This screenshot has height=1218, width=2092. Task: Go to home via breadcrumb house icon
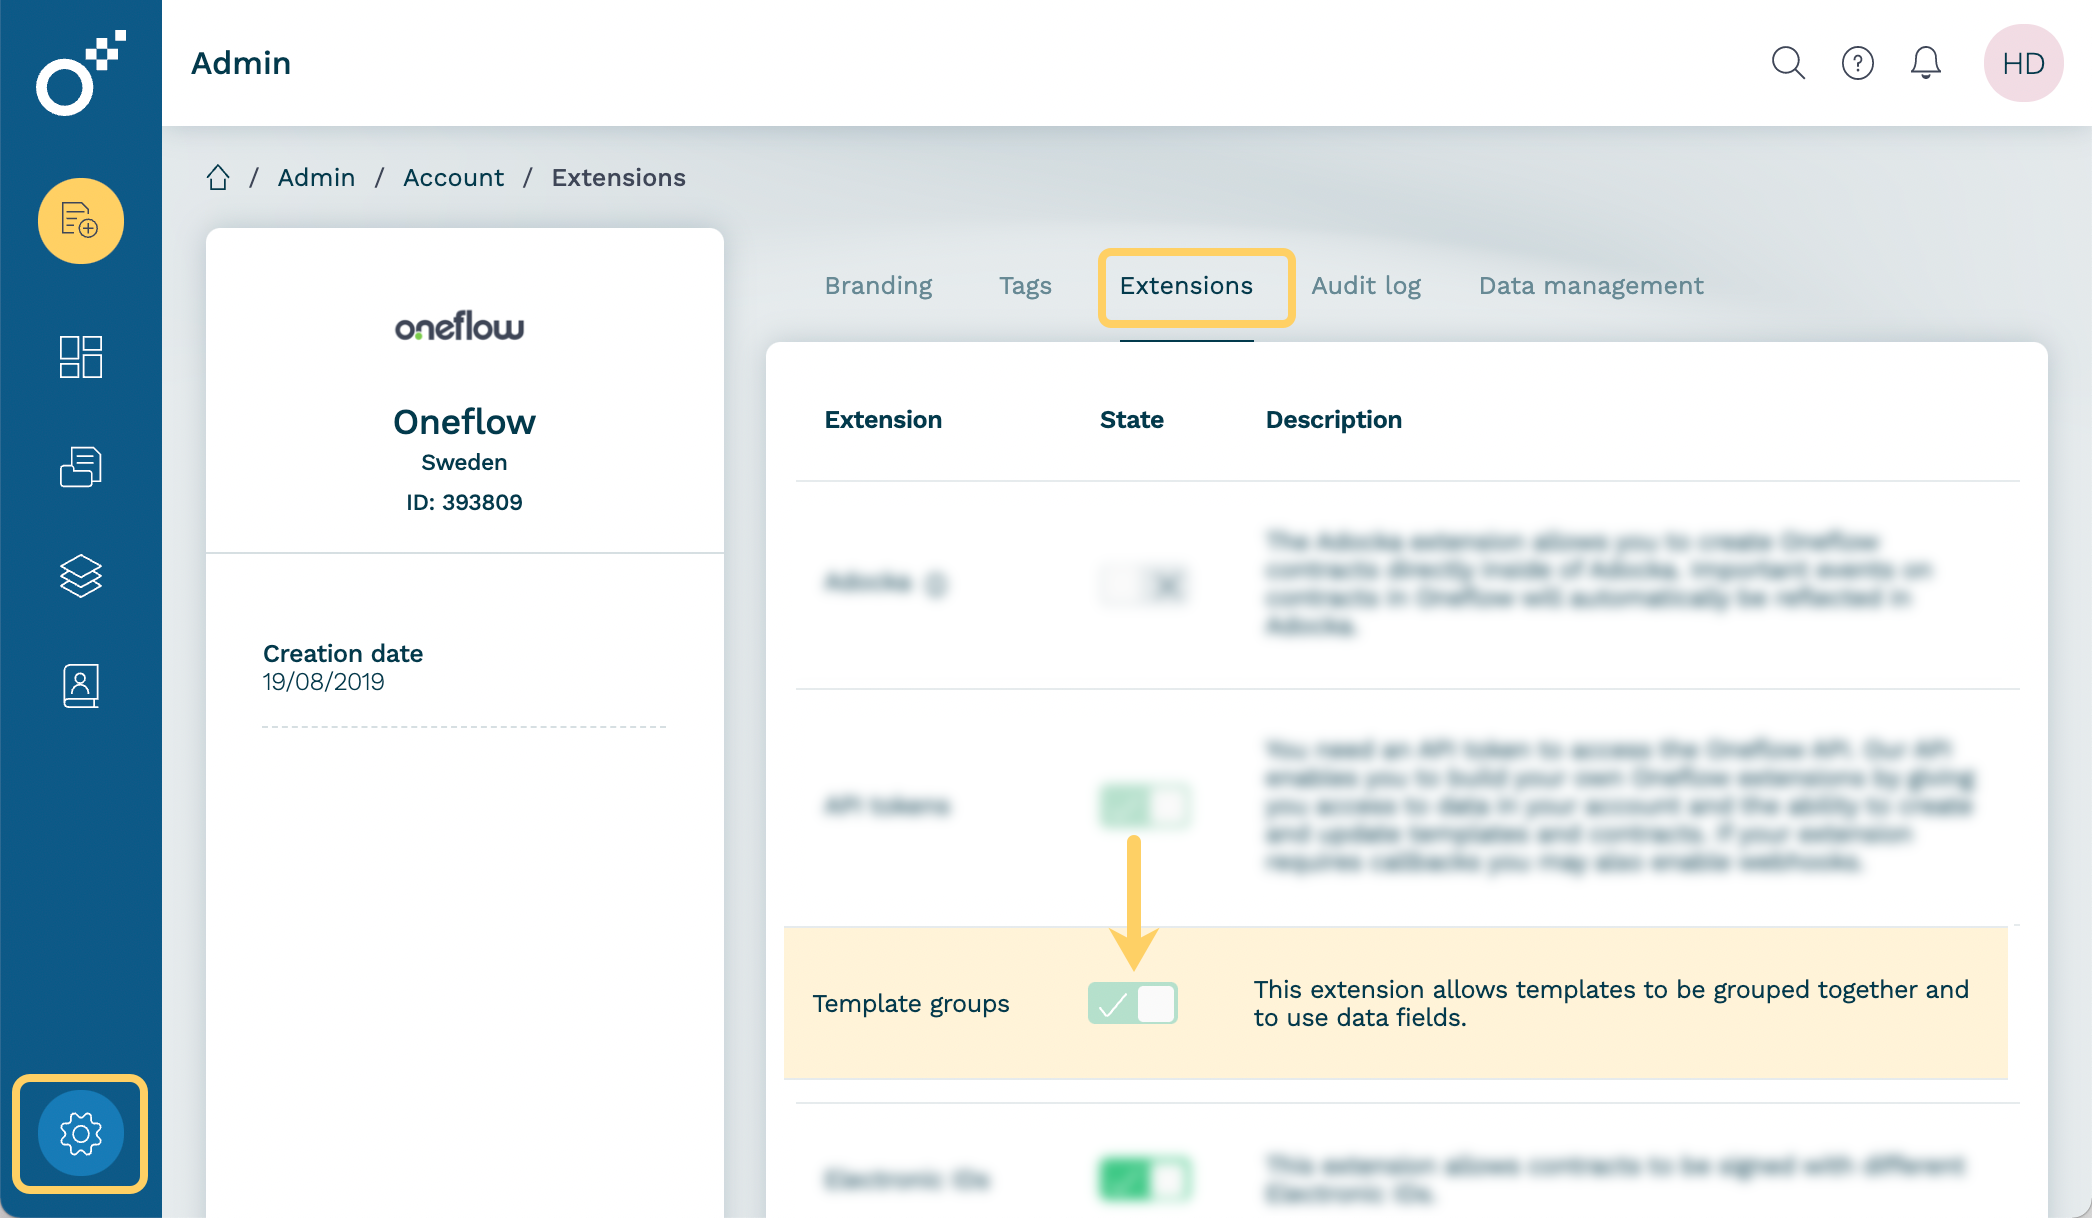pos(218,178)
